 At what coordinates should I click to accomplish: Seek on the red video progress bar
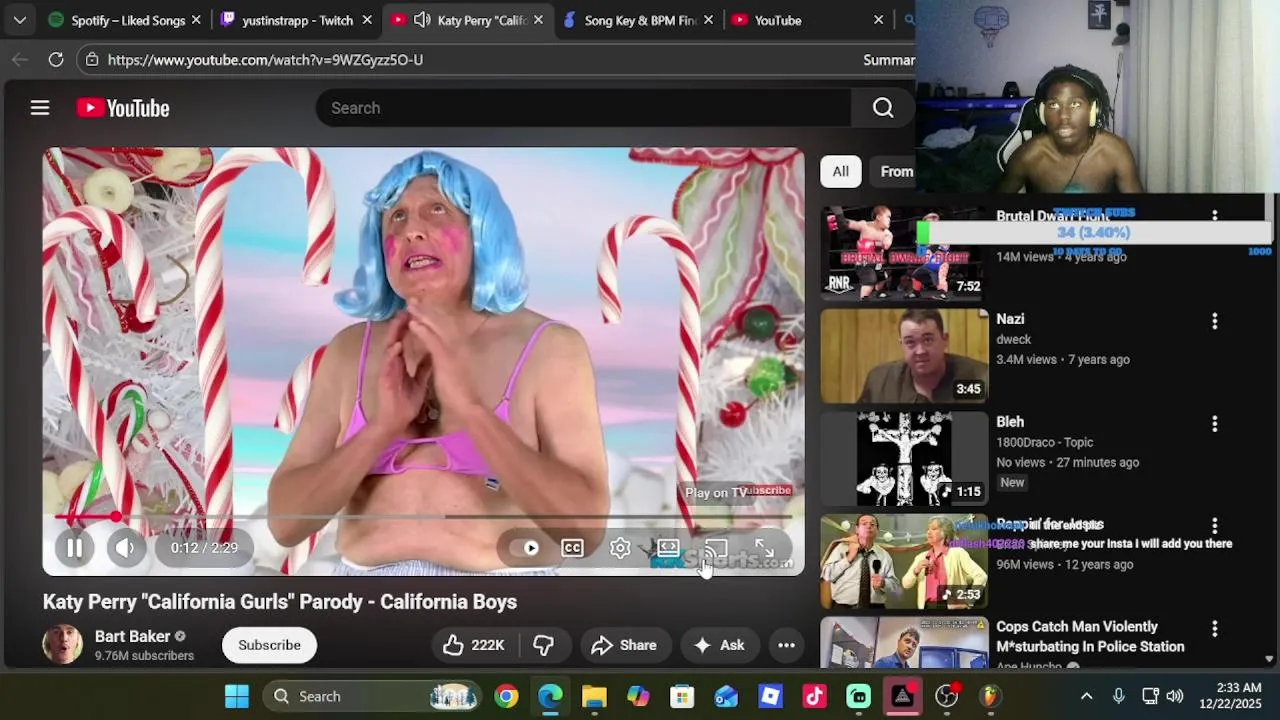point(423,517)
